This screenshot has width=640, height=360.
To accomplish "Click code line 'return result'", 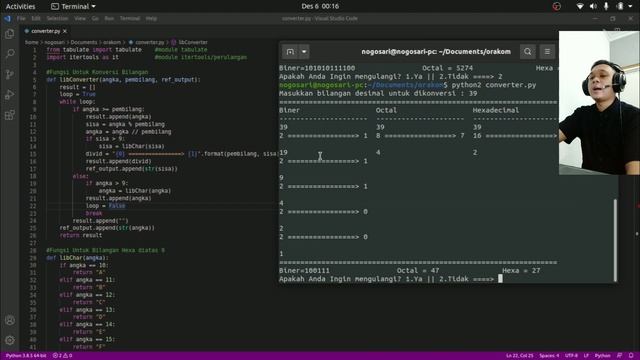I will 81,236.
